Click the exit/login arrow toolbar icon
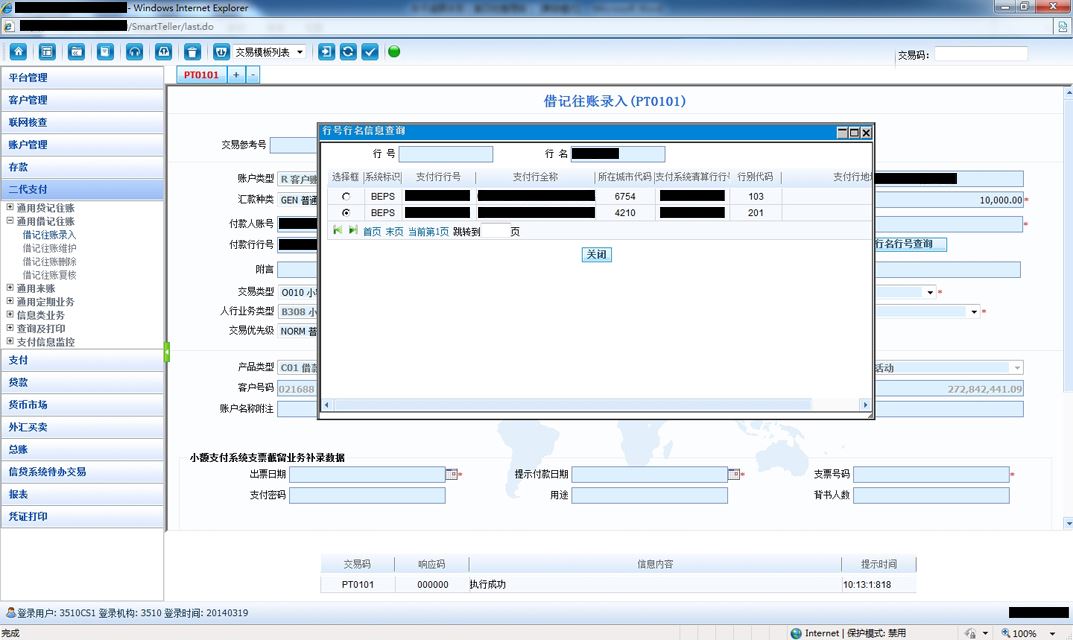Image resolution: width=1073 pixels, height=640 pixels. click(x=326, y=52)
